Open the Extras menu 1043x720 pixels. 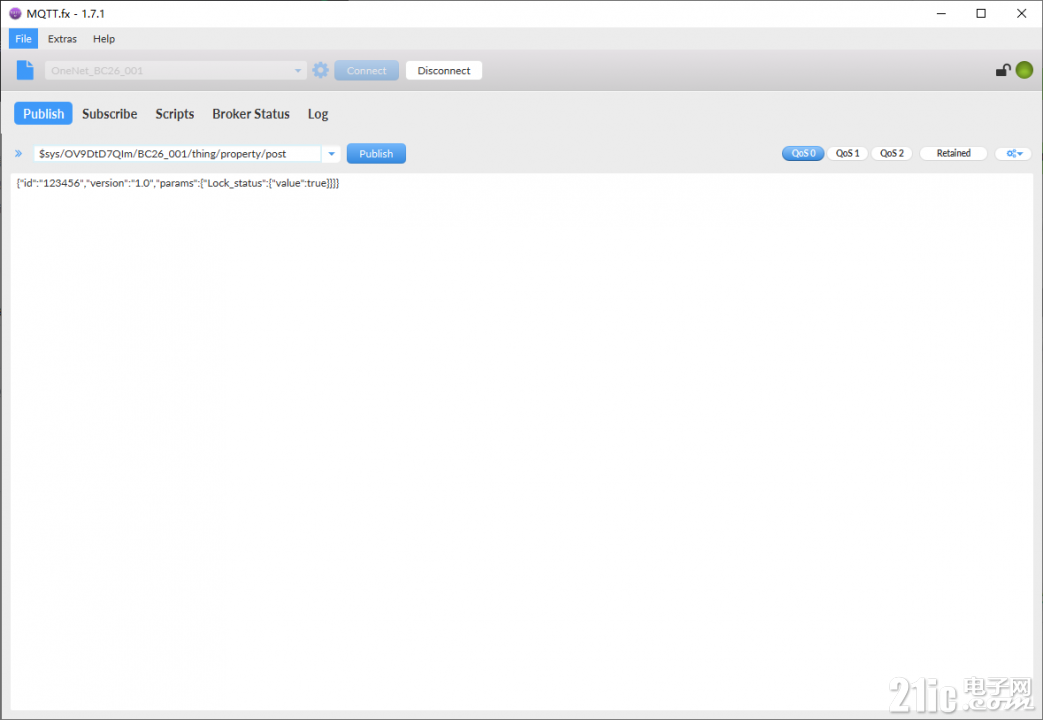pyautogui.click(x=62, y=39)
